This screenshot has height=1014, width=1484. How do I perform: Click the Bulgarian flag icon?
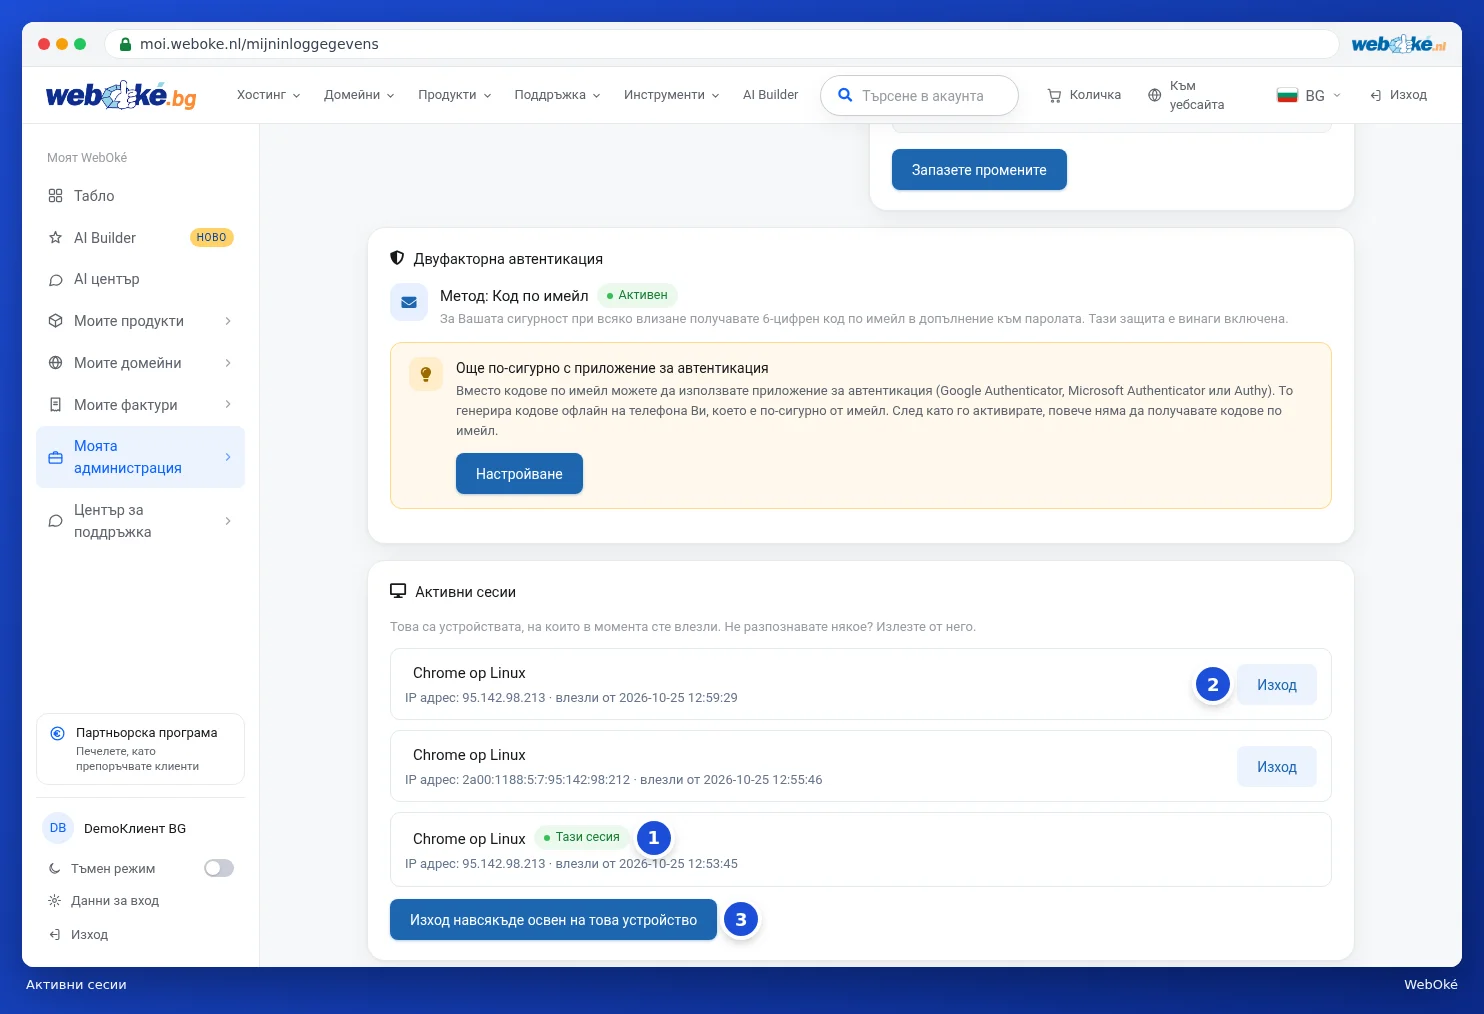tap(1287, 95)
